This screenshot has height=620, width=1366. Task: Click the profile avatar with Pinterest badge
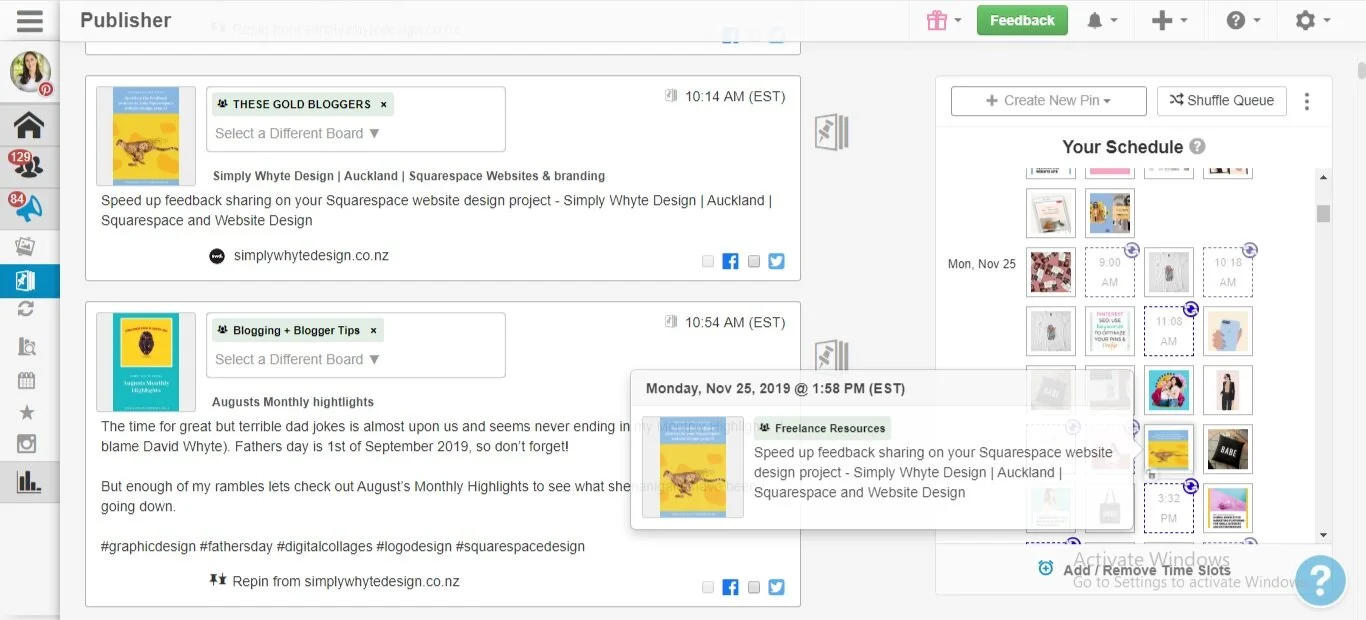30,72
